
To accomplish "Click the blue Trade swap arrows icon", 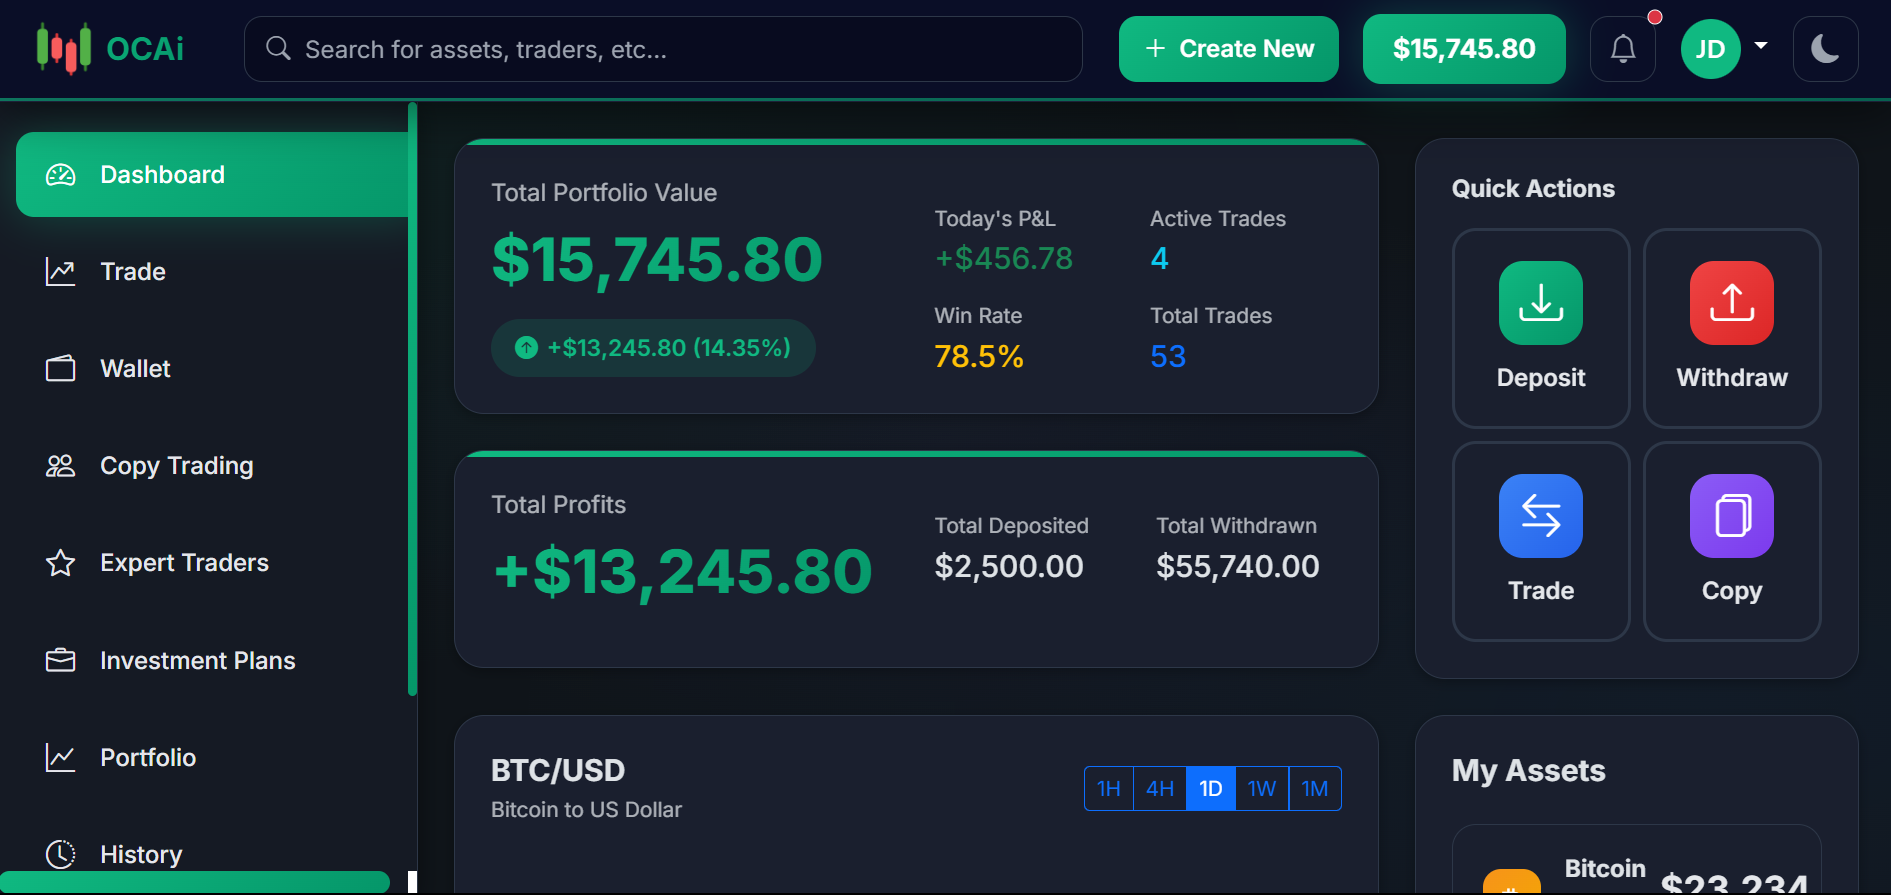I will [1540, 516].
